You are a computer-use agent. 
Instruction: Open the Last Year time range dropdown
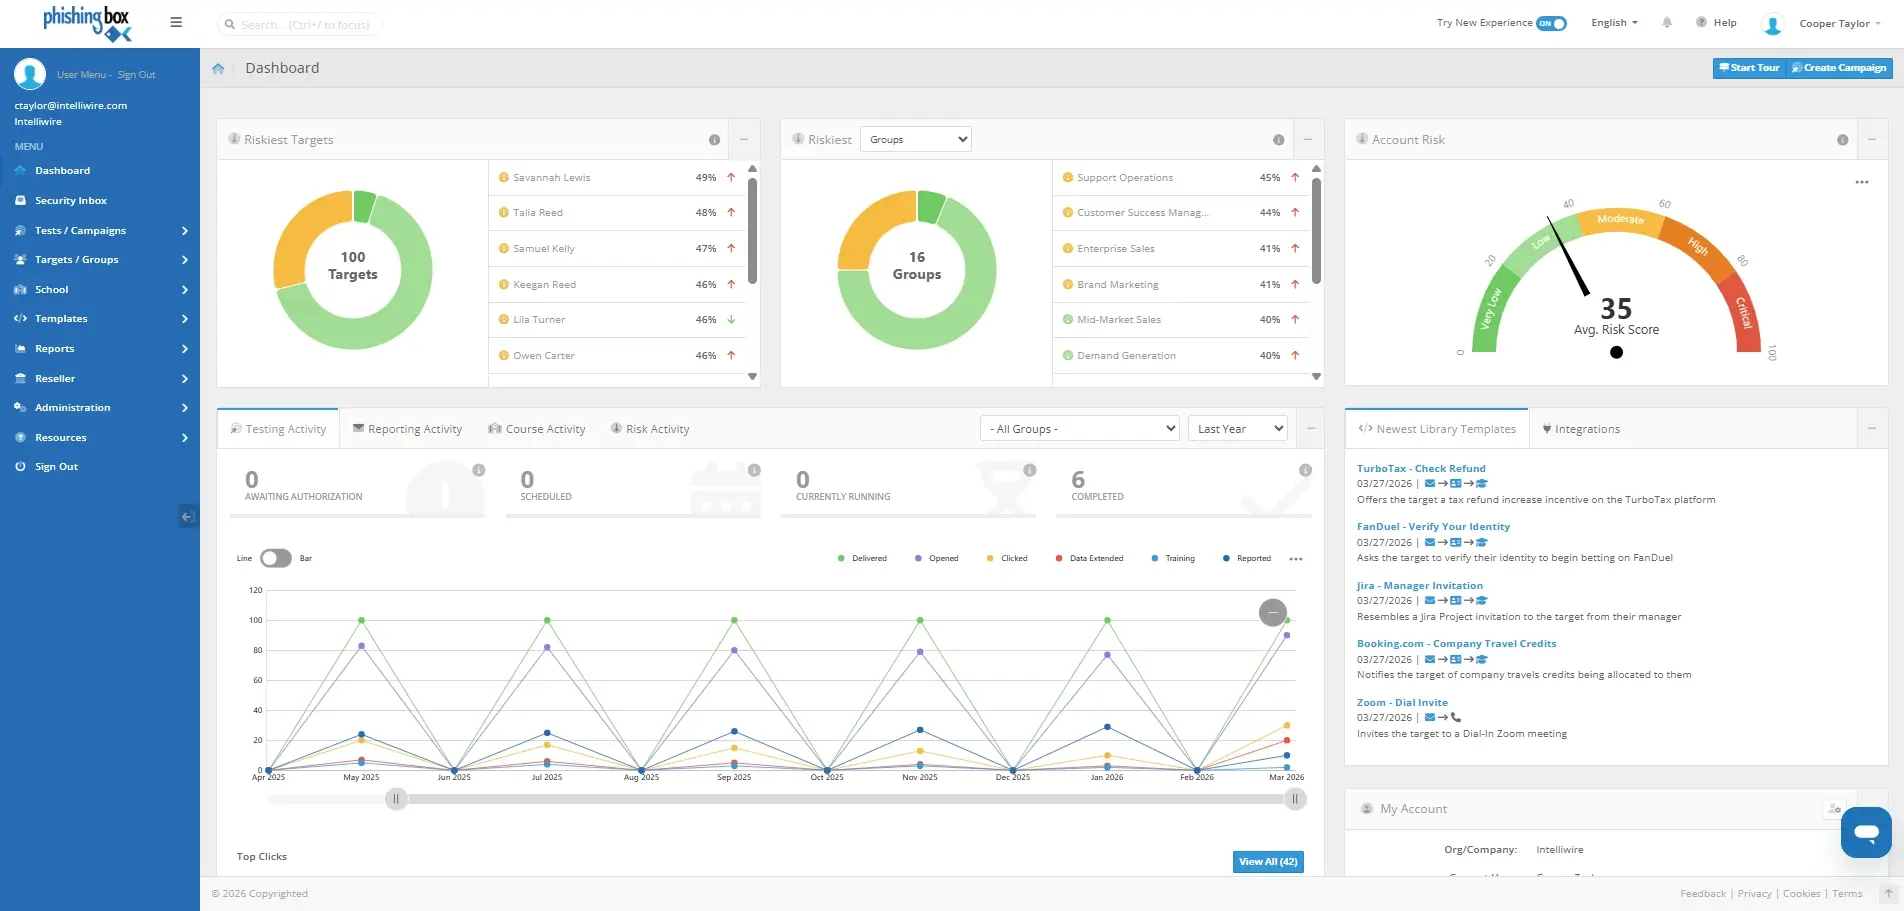click(1238, 429)
